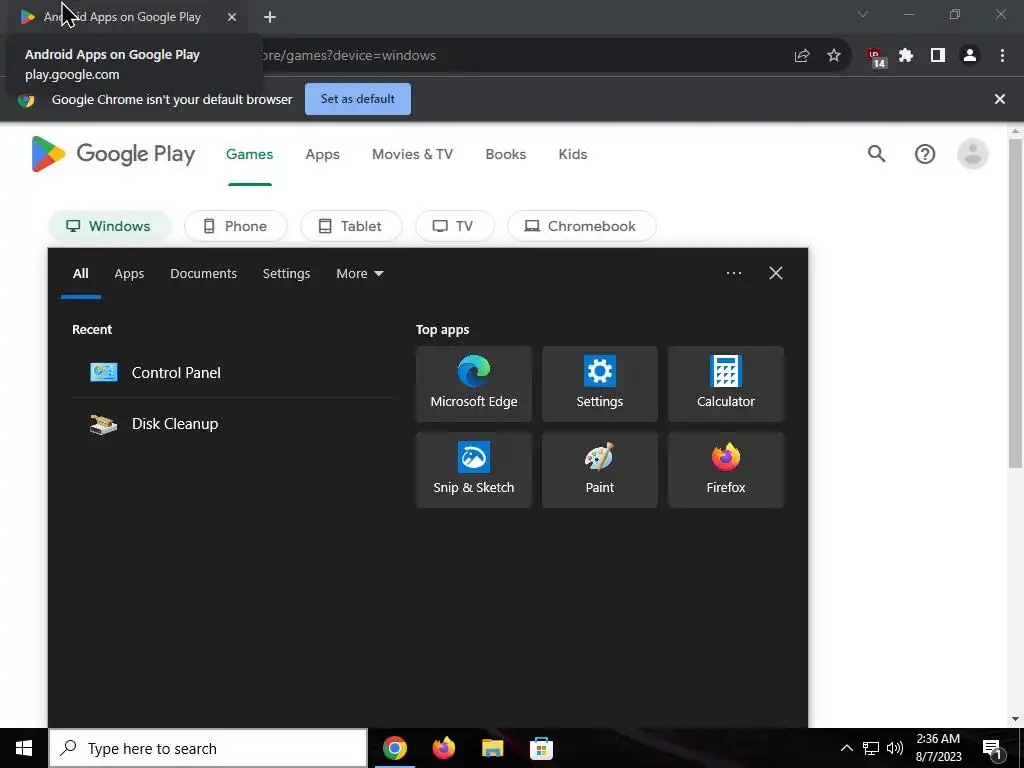Click the taskbar search box
The width and height of the screenshot is (1024, 768).
[x=208, y=748]
